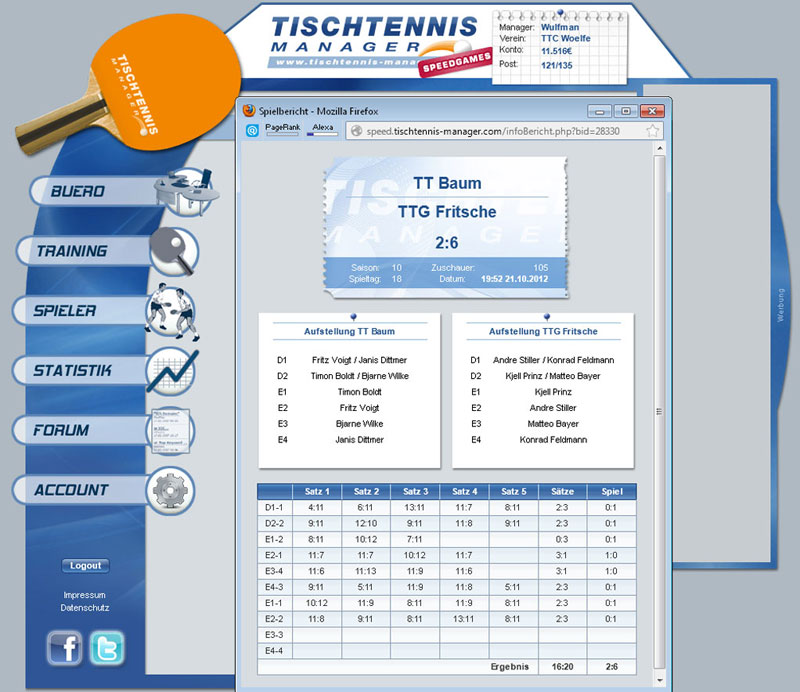Click the date 19:52 21.10.2012
The height and width of the screenshot is (692, 800).
(514, 279)
